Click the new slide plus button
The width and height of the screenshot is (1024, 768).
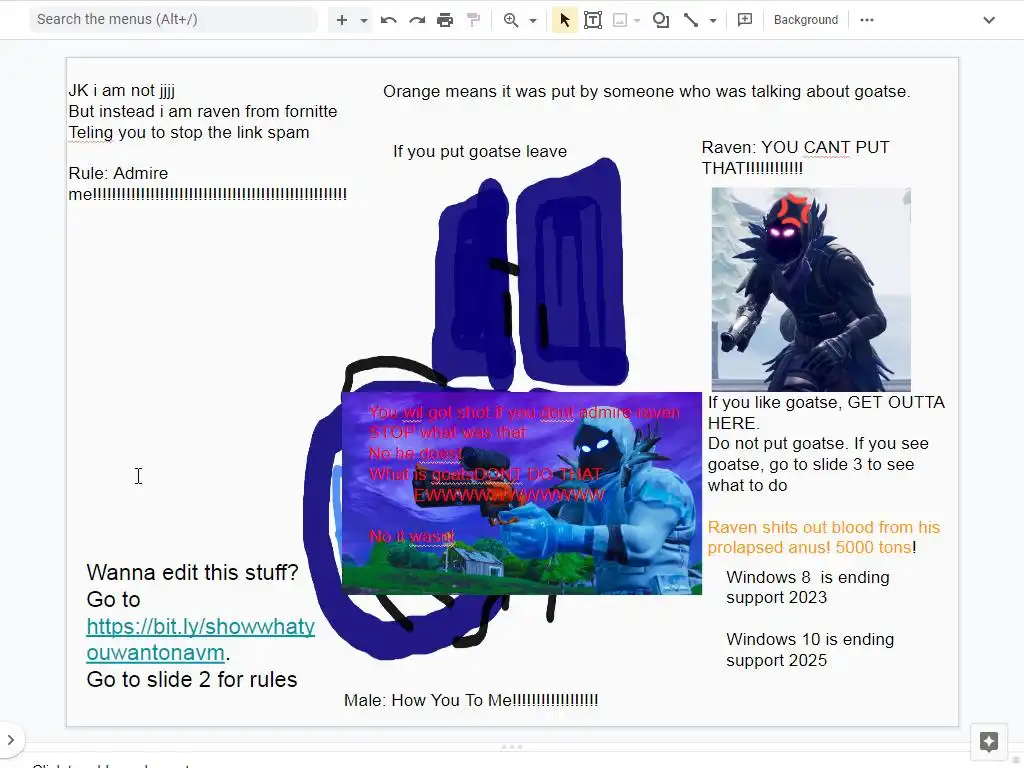point(342,20)
